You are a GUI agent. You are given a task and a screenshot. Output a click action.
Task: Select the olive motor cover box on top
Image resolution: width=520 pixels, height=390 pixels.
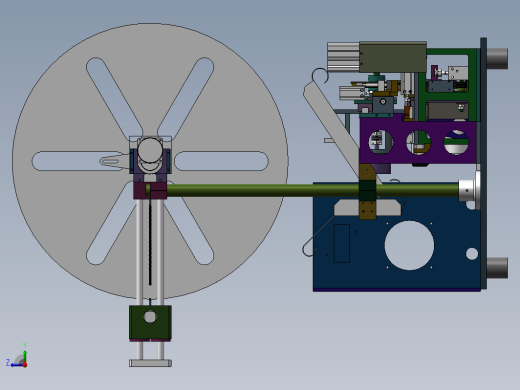click(393, 57)
